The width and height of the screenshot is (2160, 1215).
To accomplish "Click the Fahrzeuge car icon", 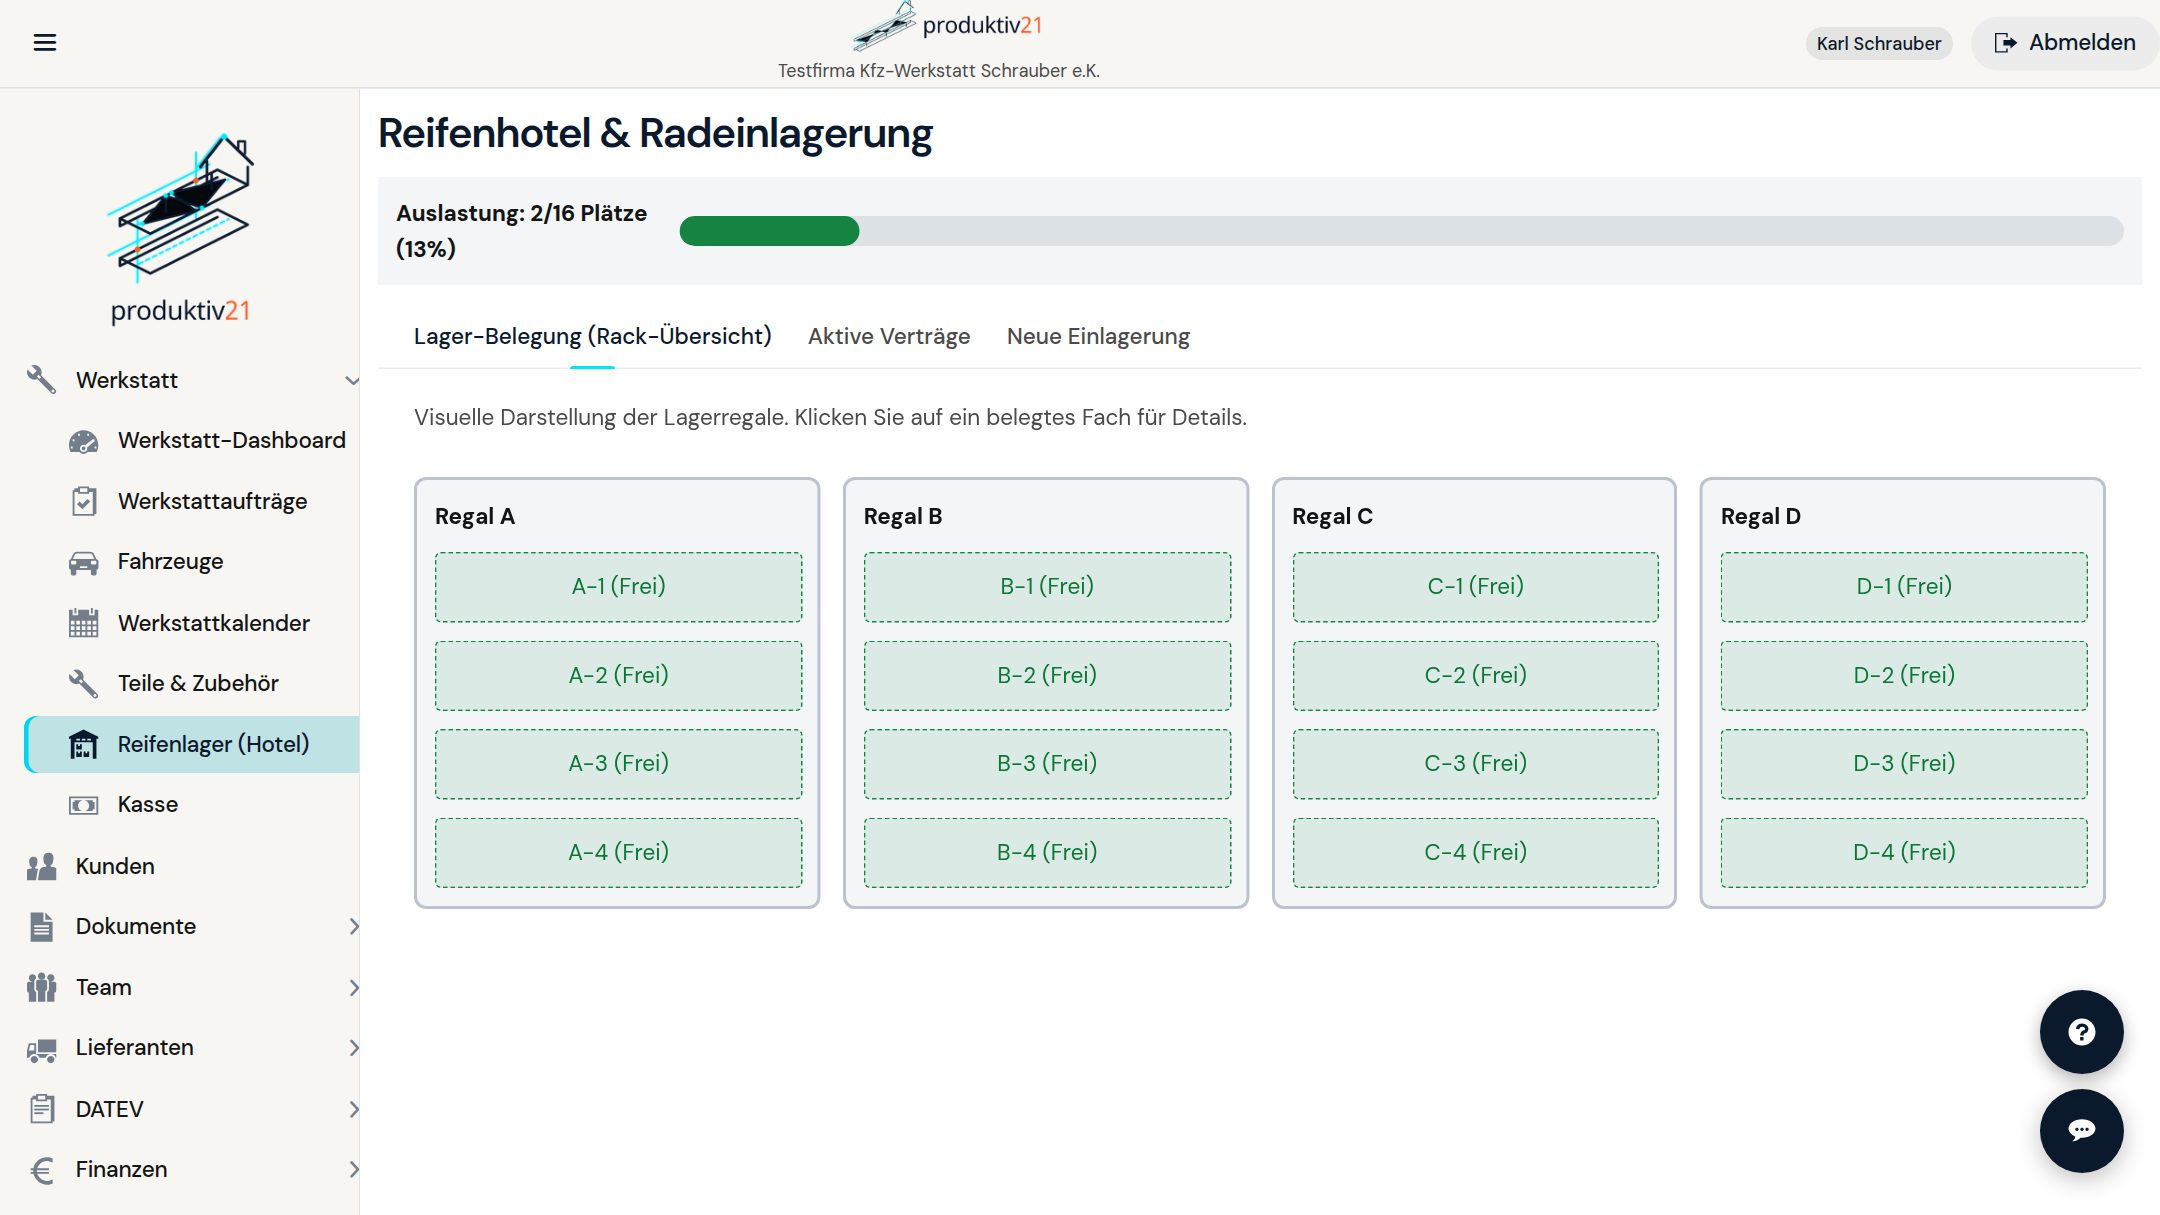I will tap(84, 562).
